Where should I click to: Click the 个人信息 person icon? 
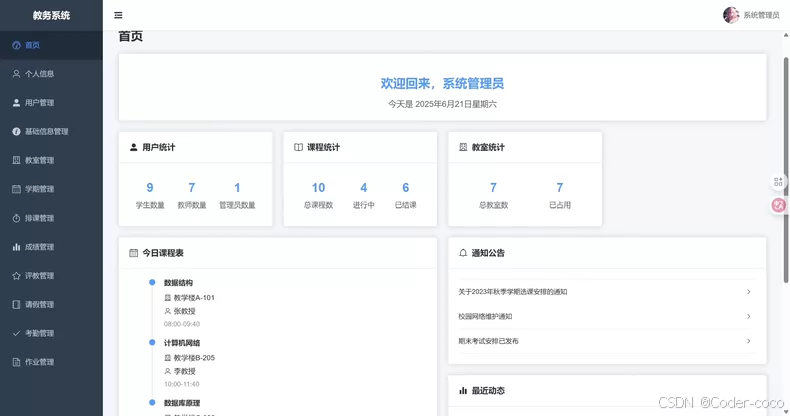click(17, 74)
